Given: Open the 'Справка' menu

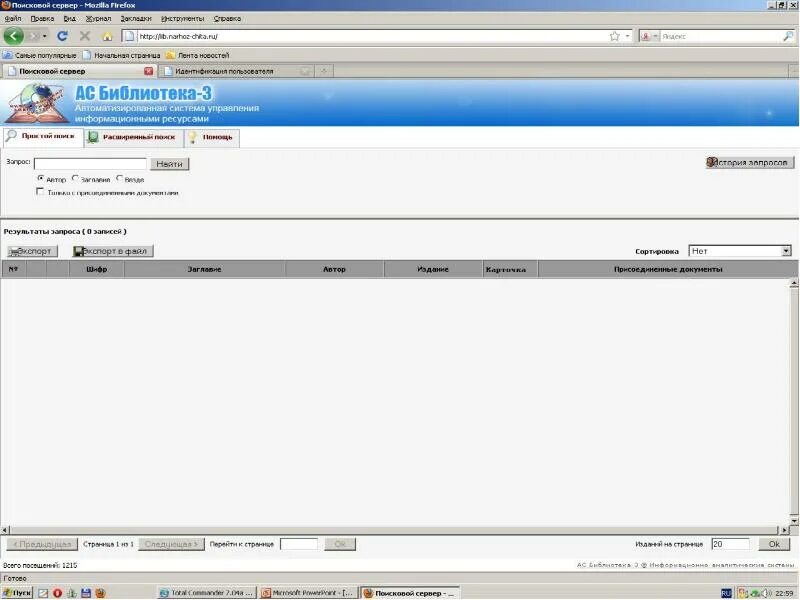Looking at the screenshot, I should 227,18.
